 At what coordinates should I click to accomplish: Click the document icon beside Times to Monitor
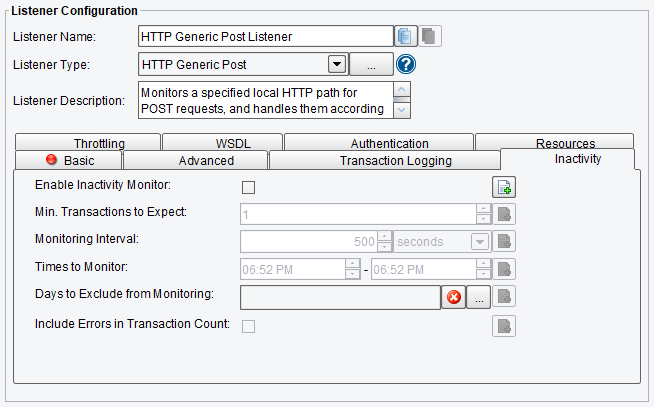504,269
